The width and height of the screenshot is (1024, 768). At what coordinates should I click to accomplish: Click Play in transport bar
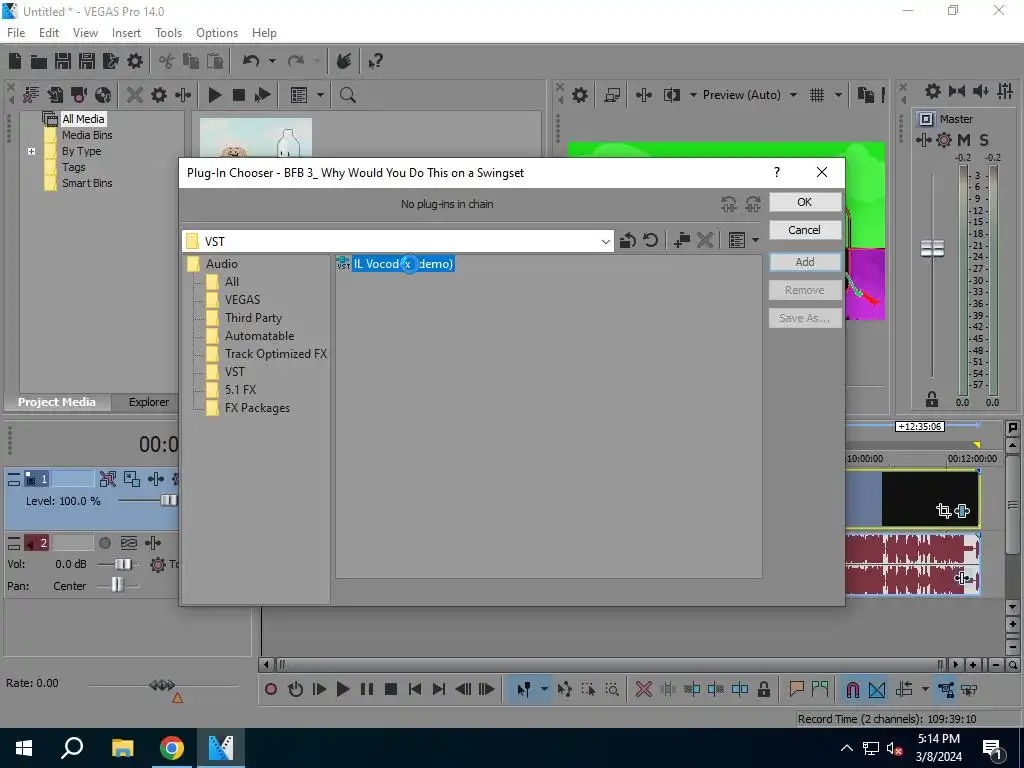[342, 689]
